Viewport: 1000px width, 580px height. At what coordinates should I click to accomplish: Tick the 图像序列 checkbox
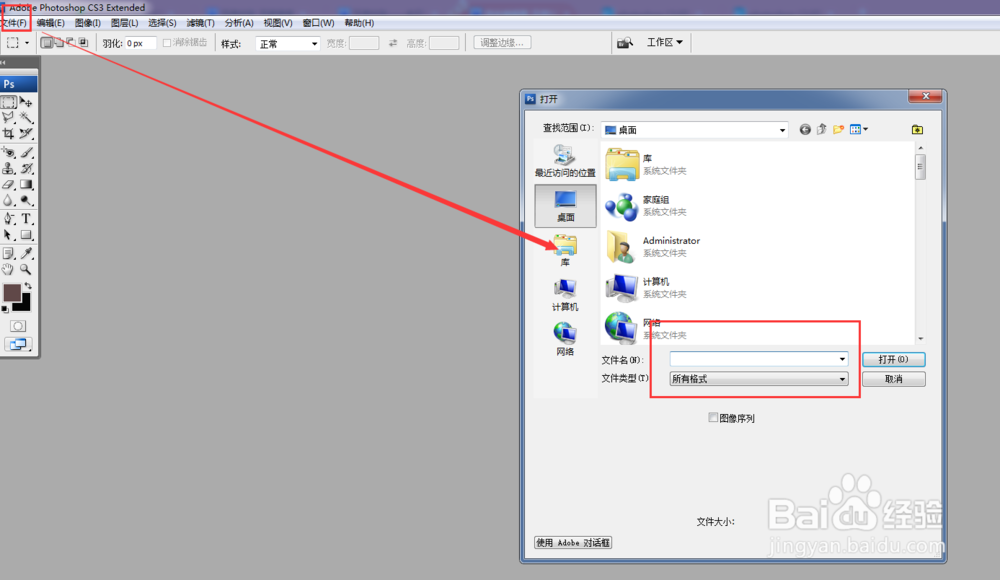tap(713, 417)
